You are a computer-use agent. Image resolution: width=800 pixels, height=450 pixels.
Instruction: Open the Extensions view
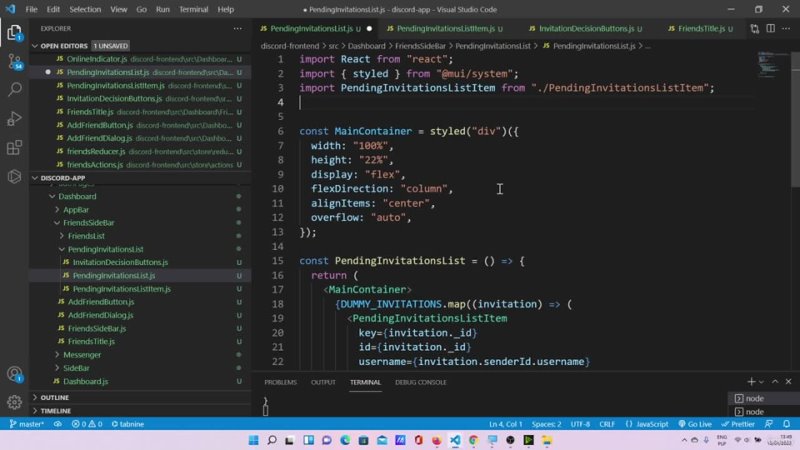(x=14, y=147)
